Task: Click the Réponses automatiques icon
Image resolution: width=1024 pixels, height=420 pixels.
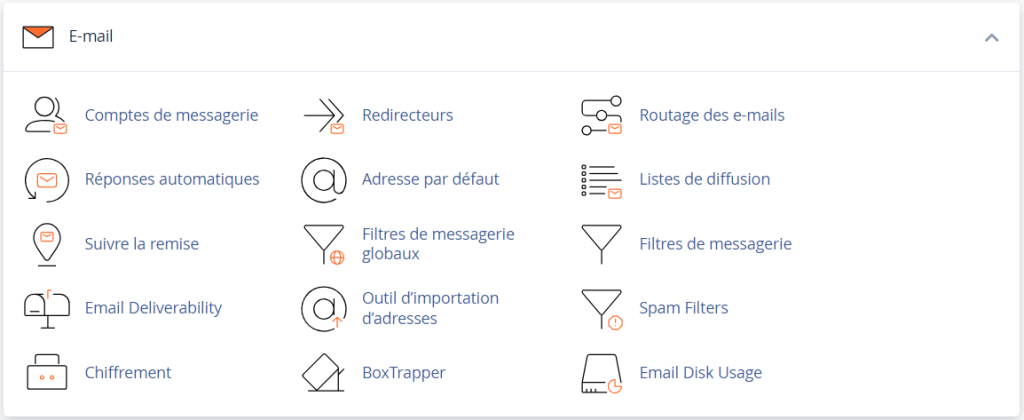Action: coord(45,180)
